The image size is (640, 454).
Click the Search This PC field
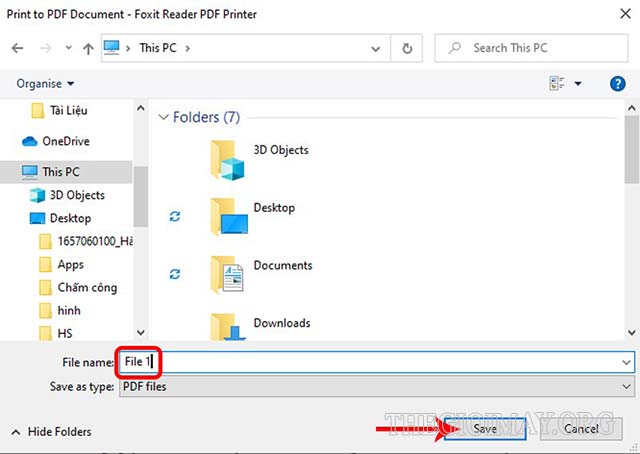(x=531, y=48)
